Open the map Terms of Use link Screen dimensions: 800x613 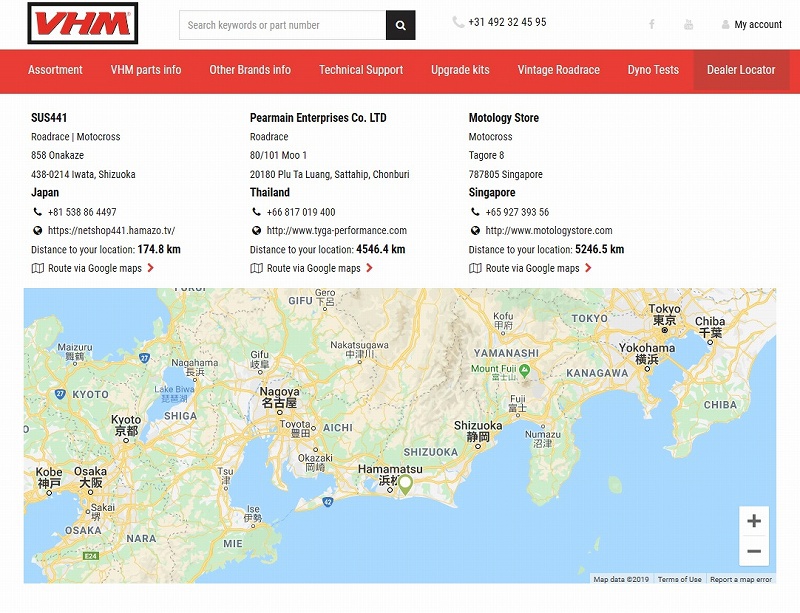[x=680, y=579]
